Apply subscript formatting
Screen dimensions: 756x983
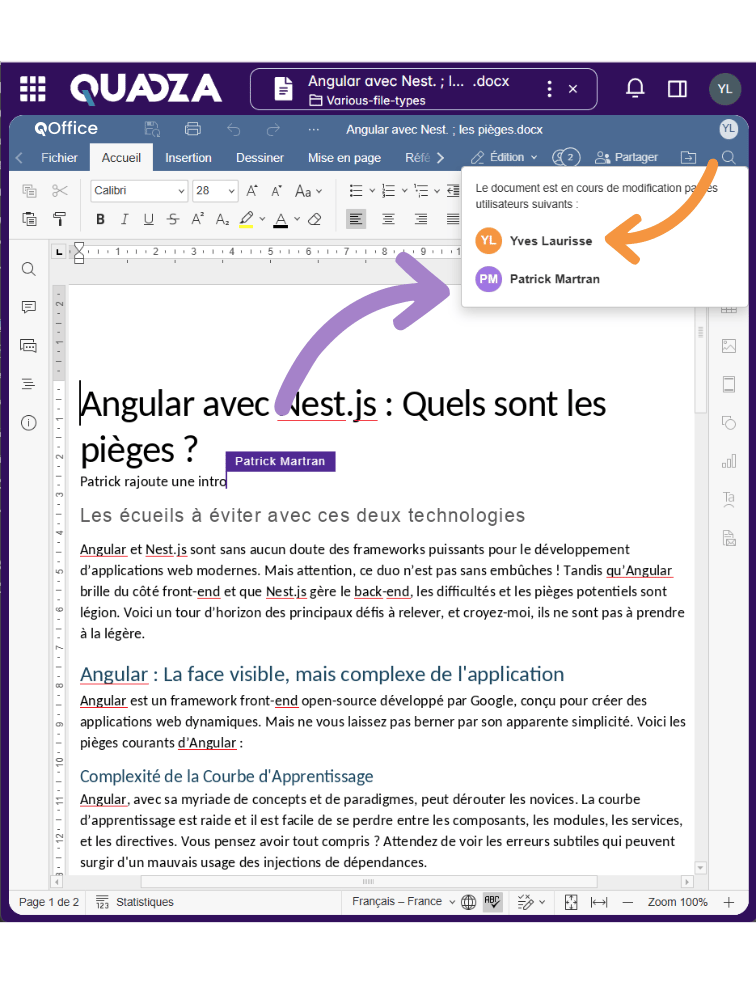pyautogui.click(x=222, y=219)
